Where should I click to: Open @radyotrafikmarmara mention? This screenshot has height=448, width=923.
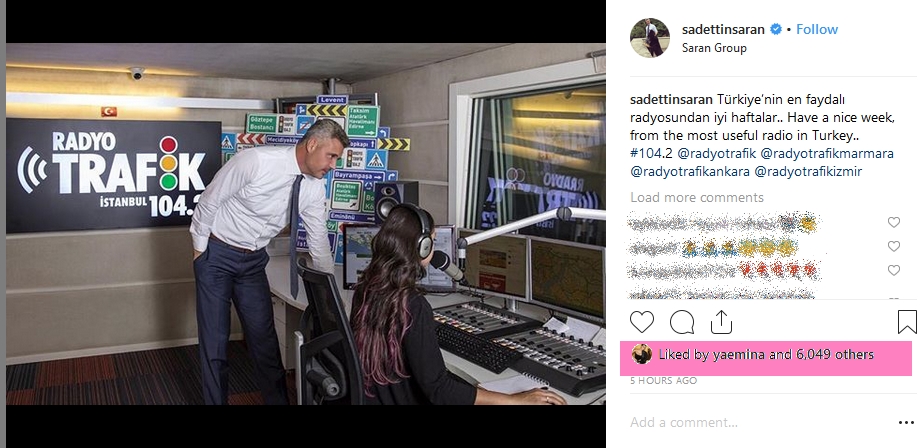tap(827, 154)
